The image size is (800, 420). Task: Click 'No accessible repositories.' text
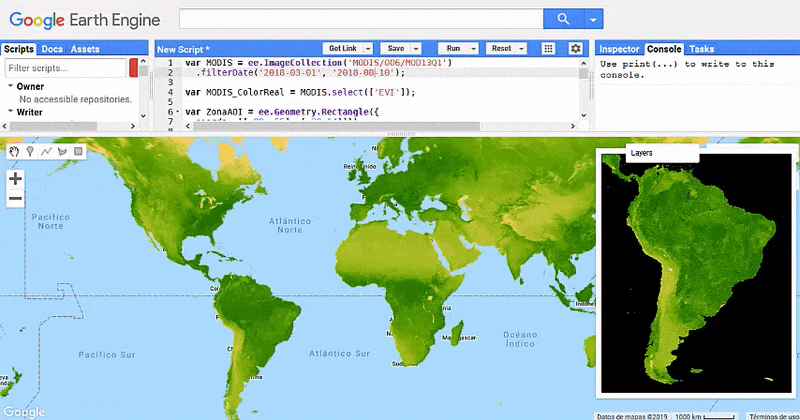click(76, 99)
